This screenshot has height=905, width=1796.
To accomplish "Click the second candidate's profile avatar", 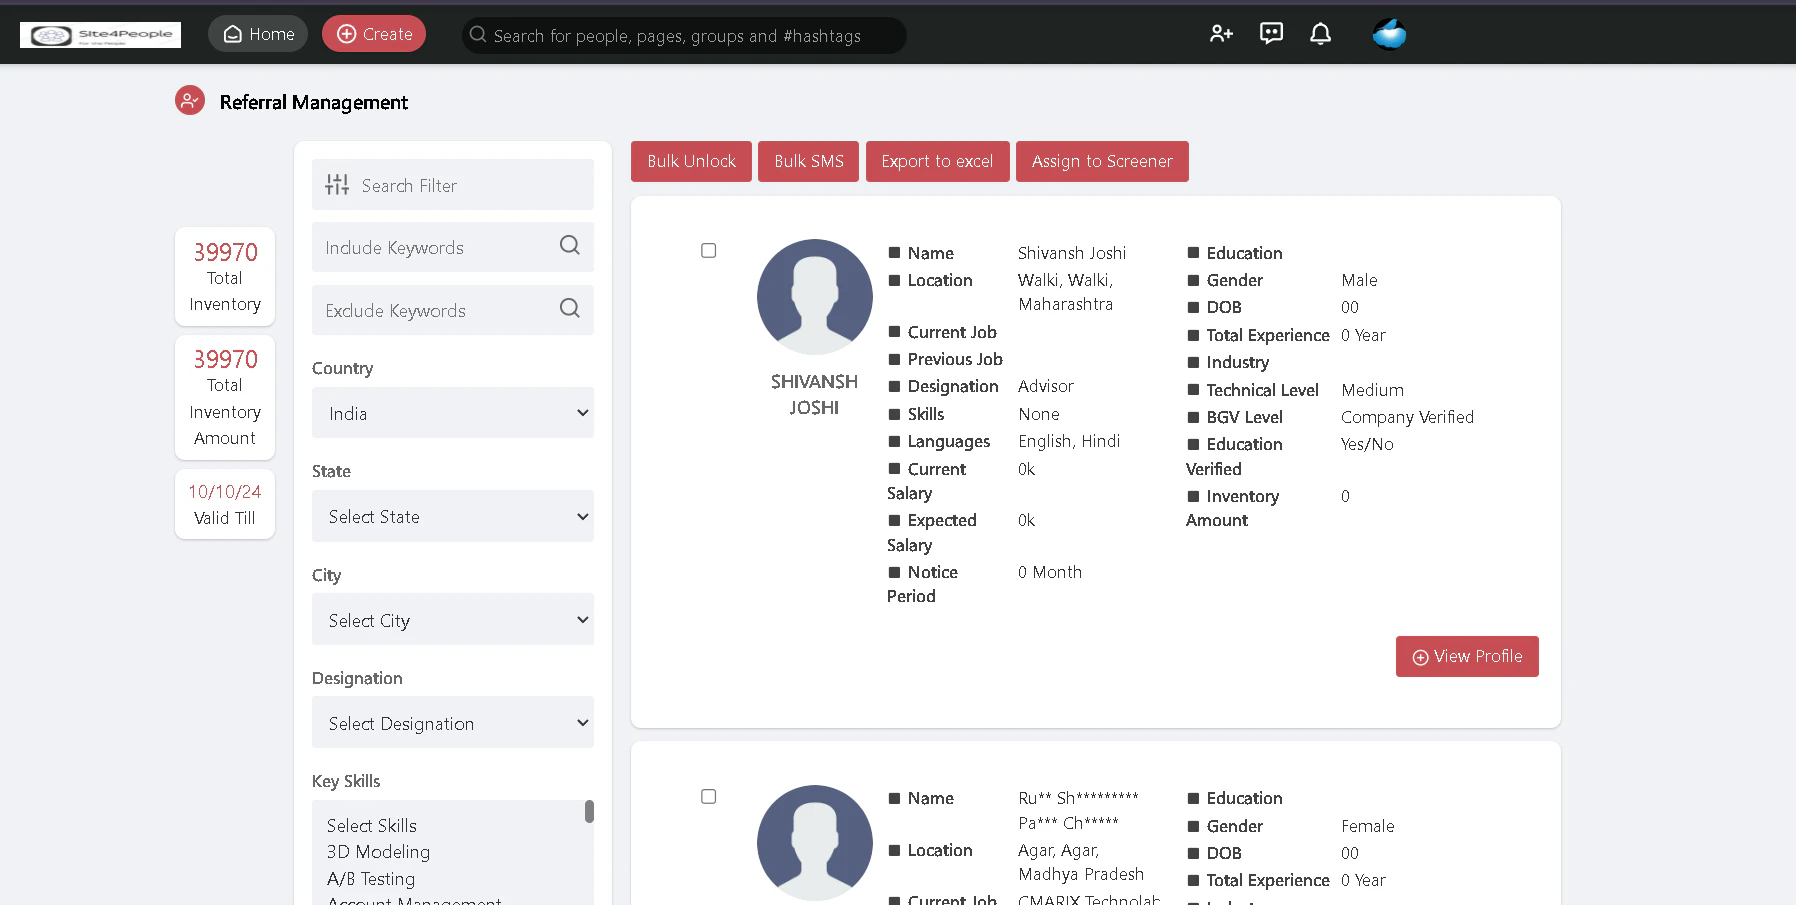I will (814, 842).
